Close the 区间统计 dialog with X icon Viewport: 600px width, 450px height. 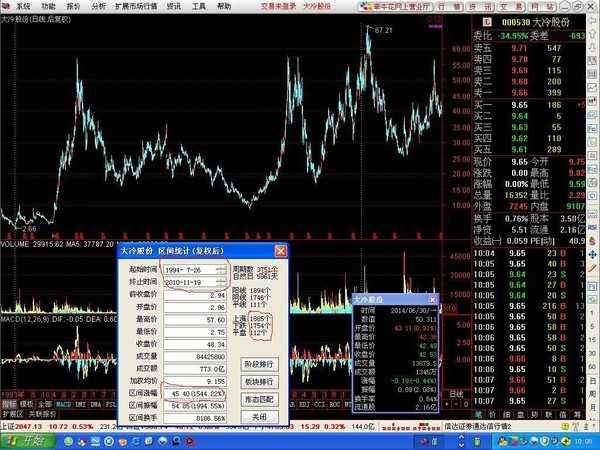[280, 251]
